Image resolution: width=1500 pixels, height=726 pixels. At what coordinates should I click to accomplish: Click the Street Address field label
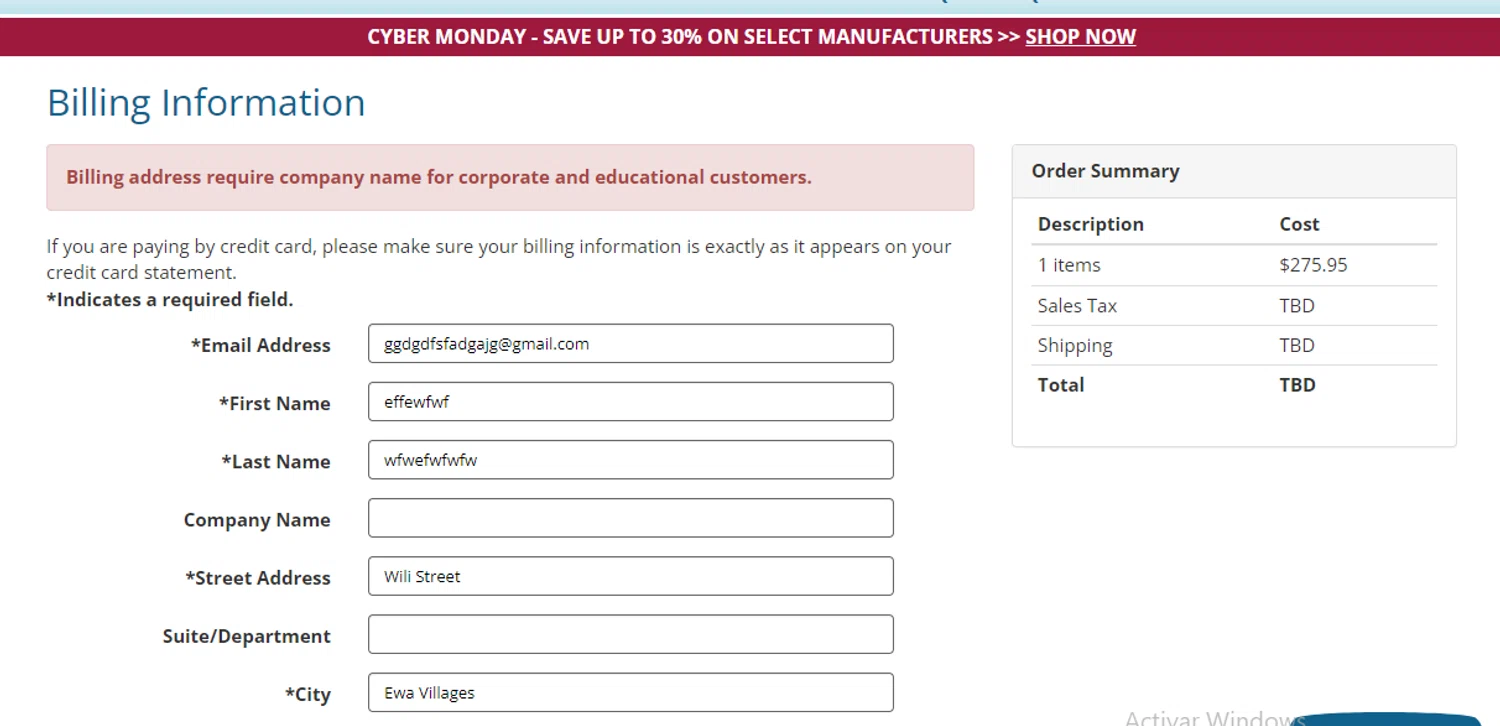click(x=258, y=578)
